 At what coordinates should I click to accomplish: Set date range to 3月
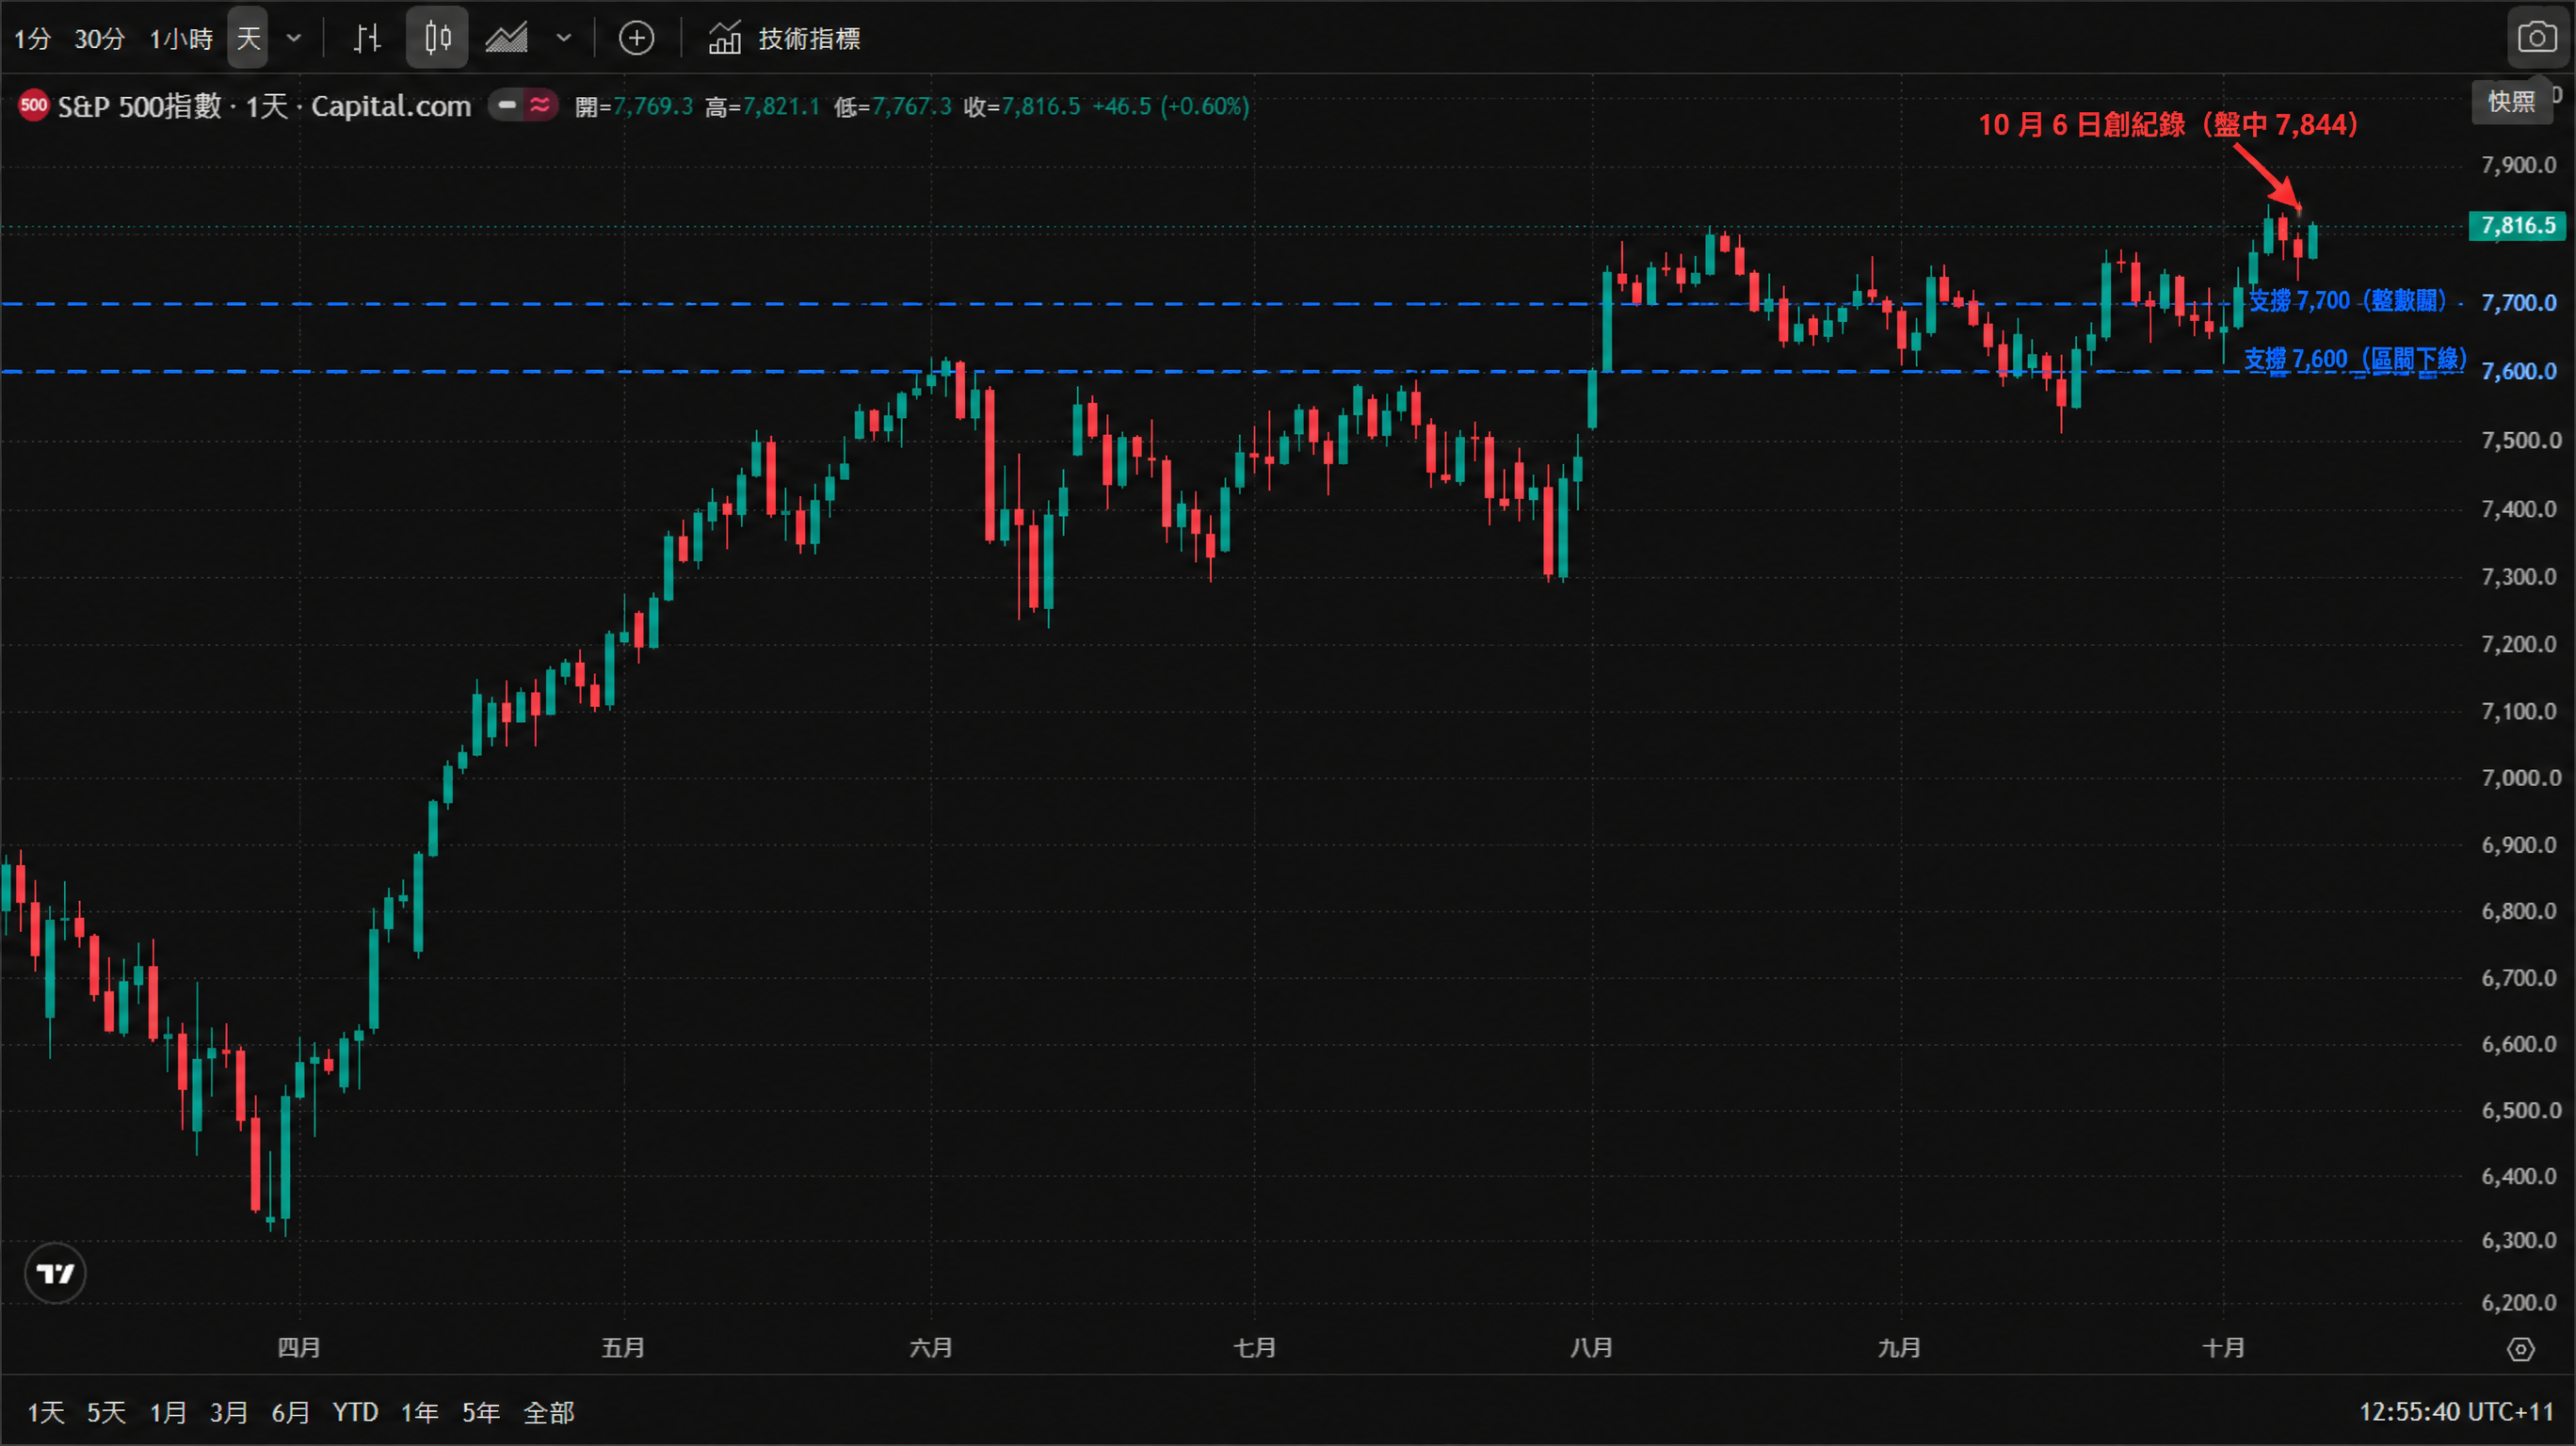228,1414
